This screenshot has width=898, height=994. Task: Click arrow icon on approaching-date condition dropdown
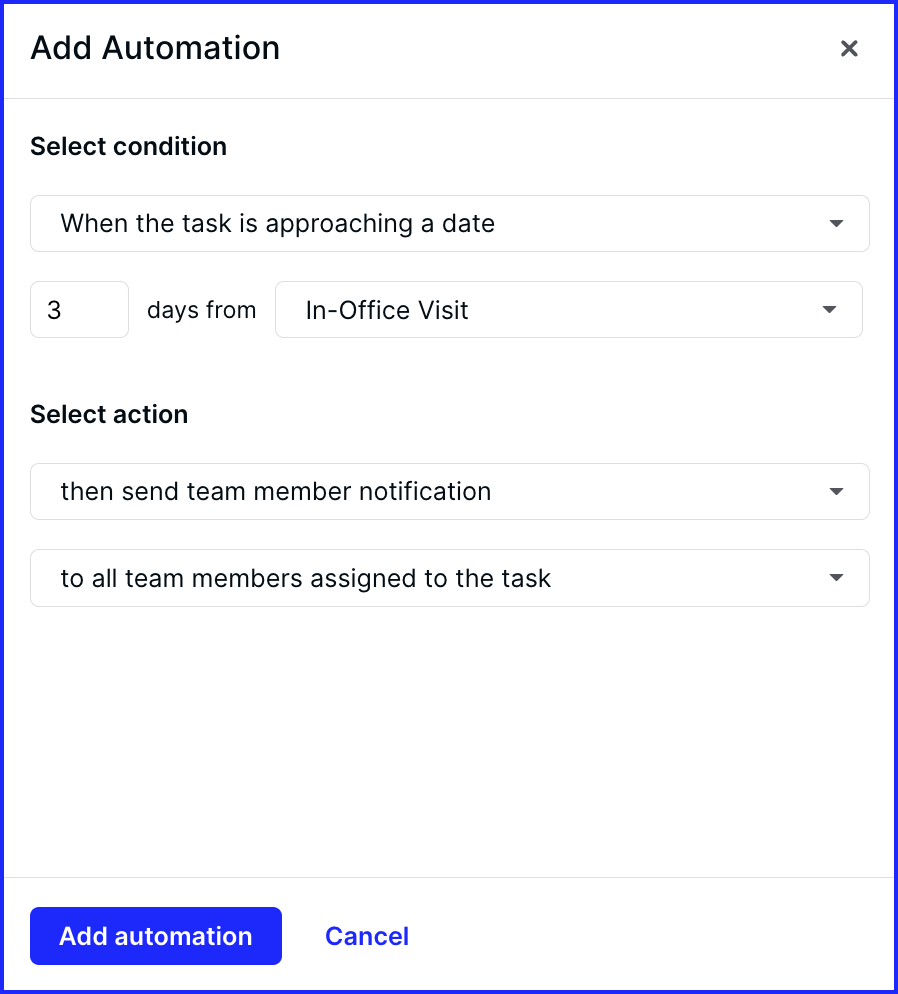point(836,223)
